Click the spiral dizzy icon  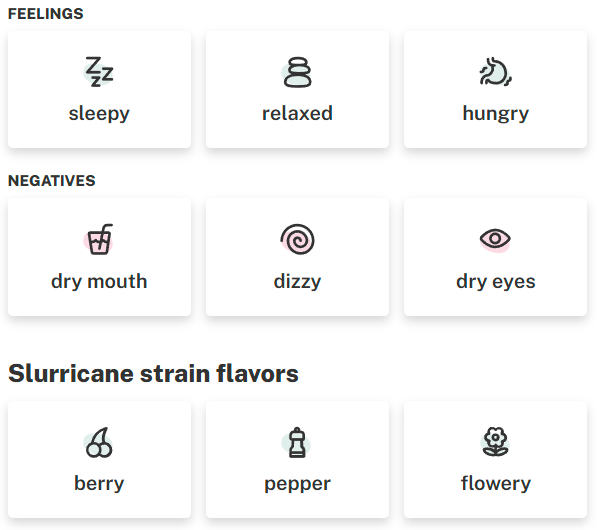[297, 239]
